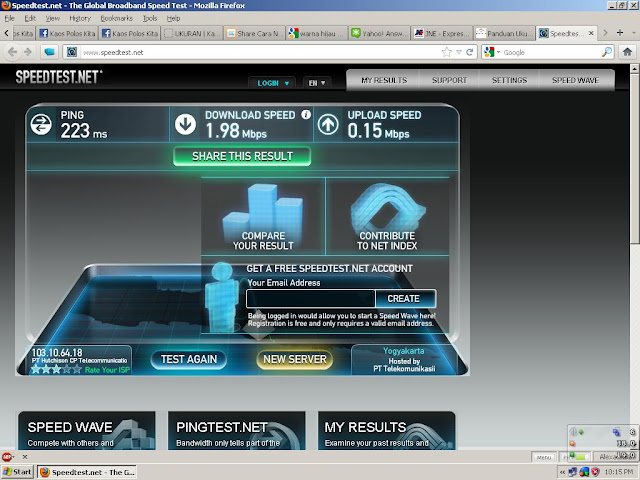
Task: Bookmark this page with the star icon
Action: pos(447,52)
